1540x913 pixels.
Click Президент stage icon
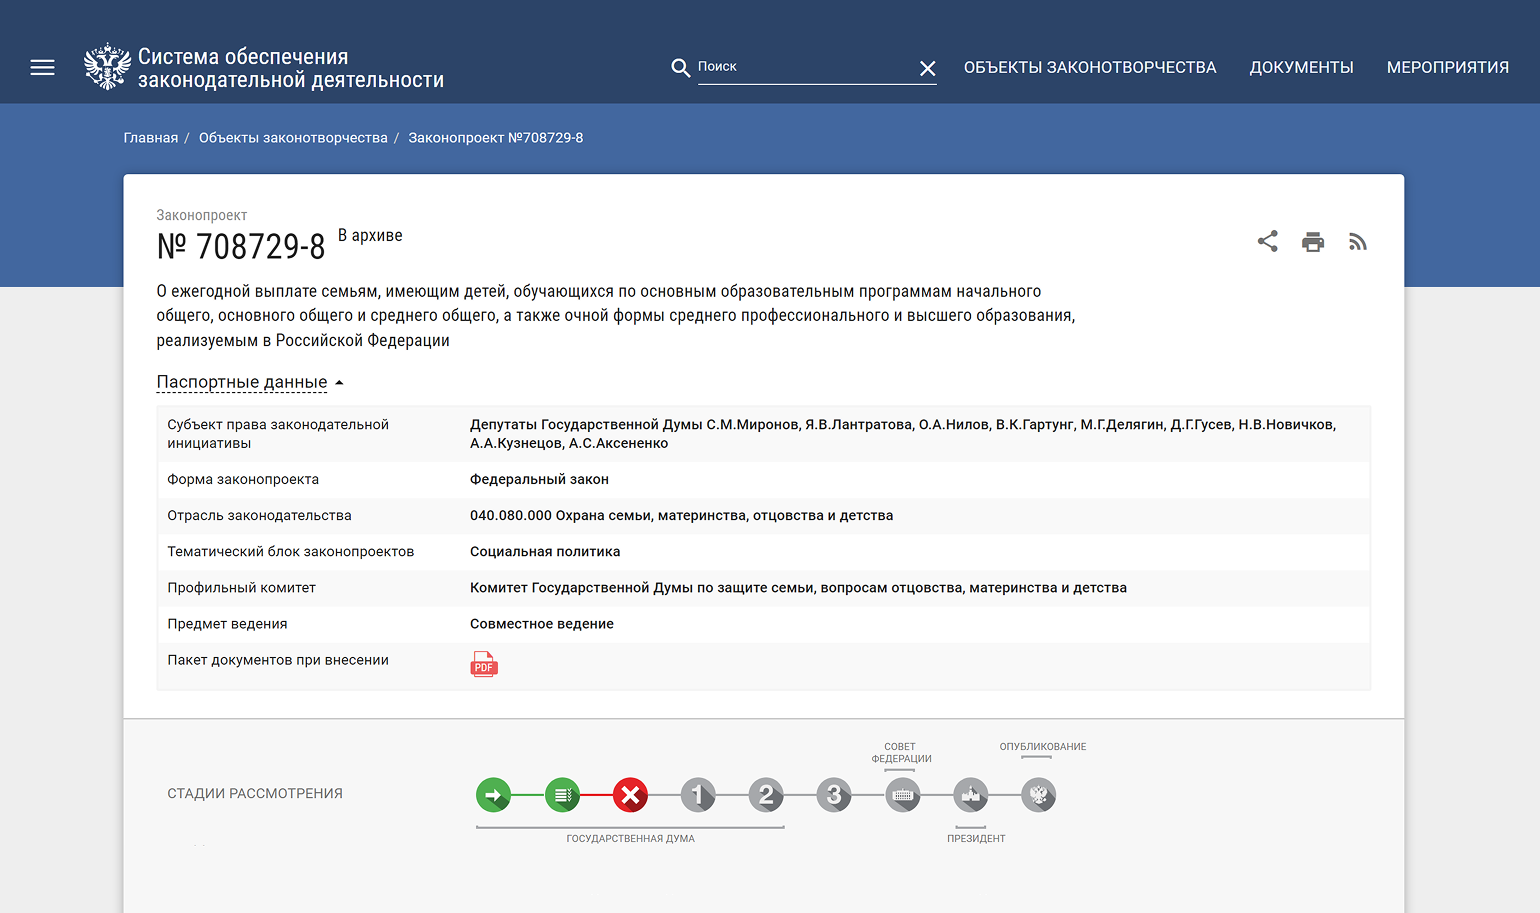[x=970, y=796]
